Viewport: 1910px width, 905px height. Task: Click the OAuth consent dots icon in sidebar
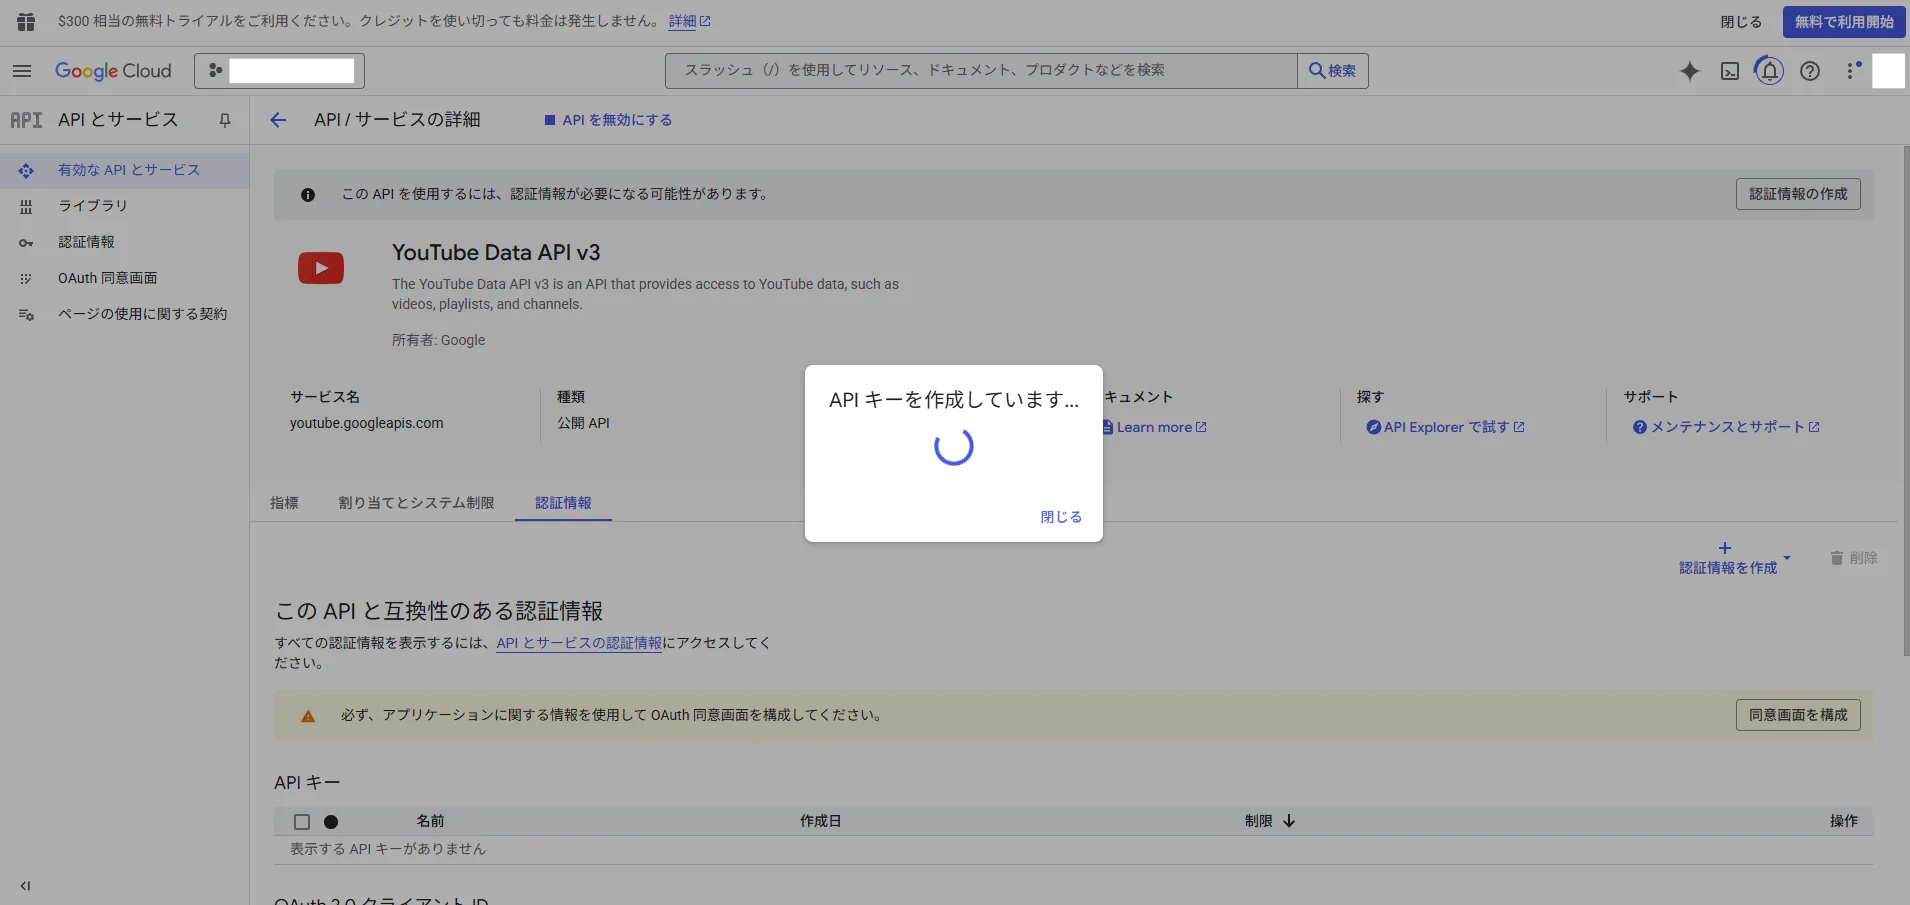tap(26, 279)
